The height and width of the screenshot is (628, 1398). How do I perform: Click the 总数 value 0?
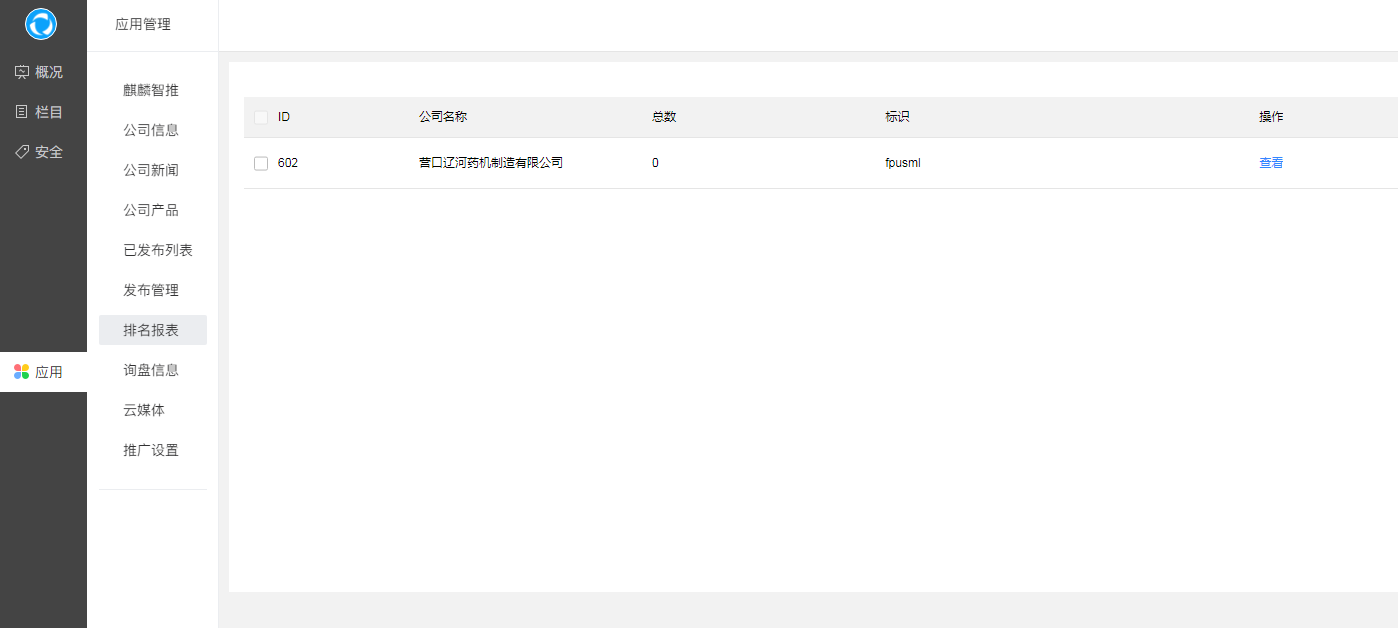pos(655,163)
